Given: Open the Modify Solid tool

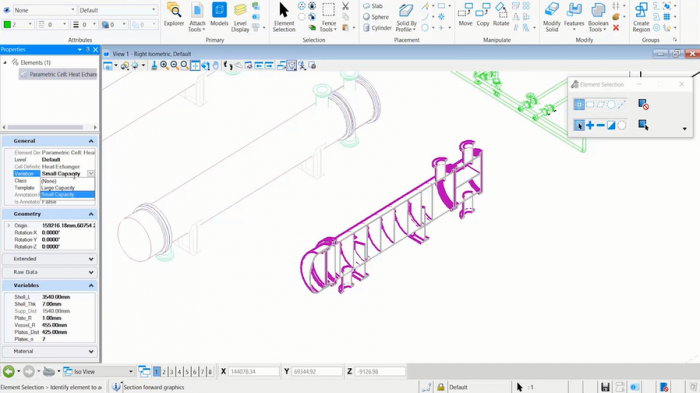Looking at the screenshot, I should [552, 17].
